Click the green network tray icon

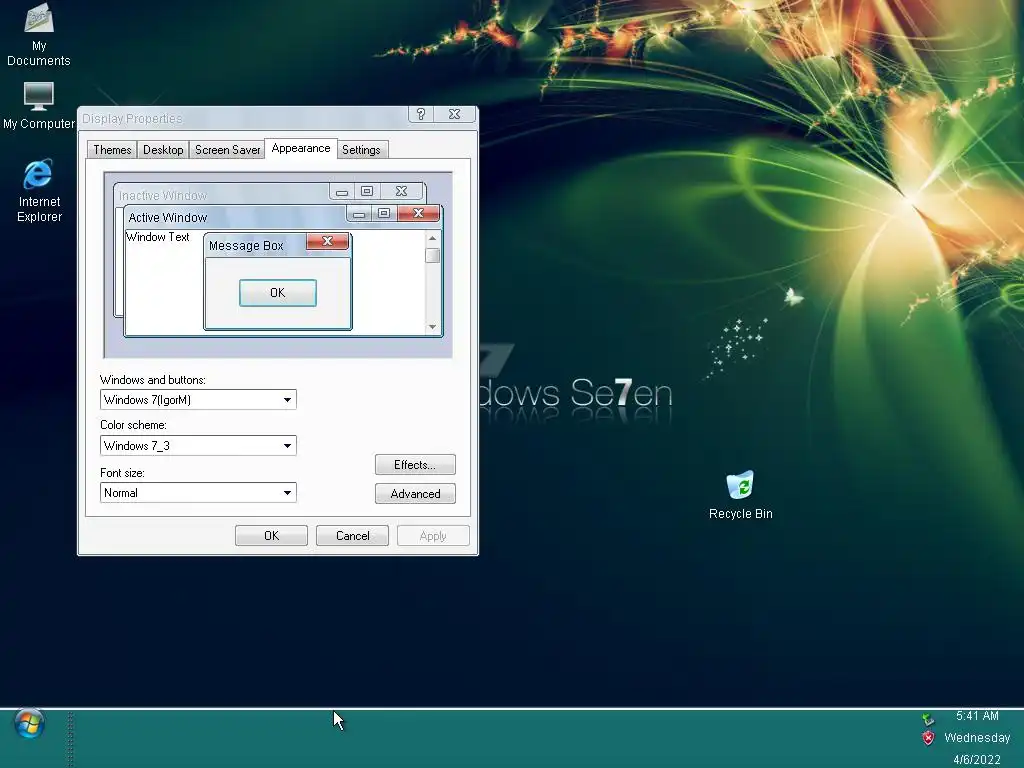click(928, 719)
